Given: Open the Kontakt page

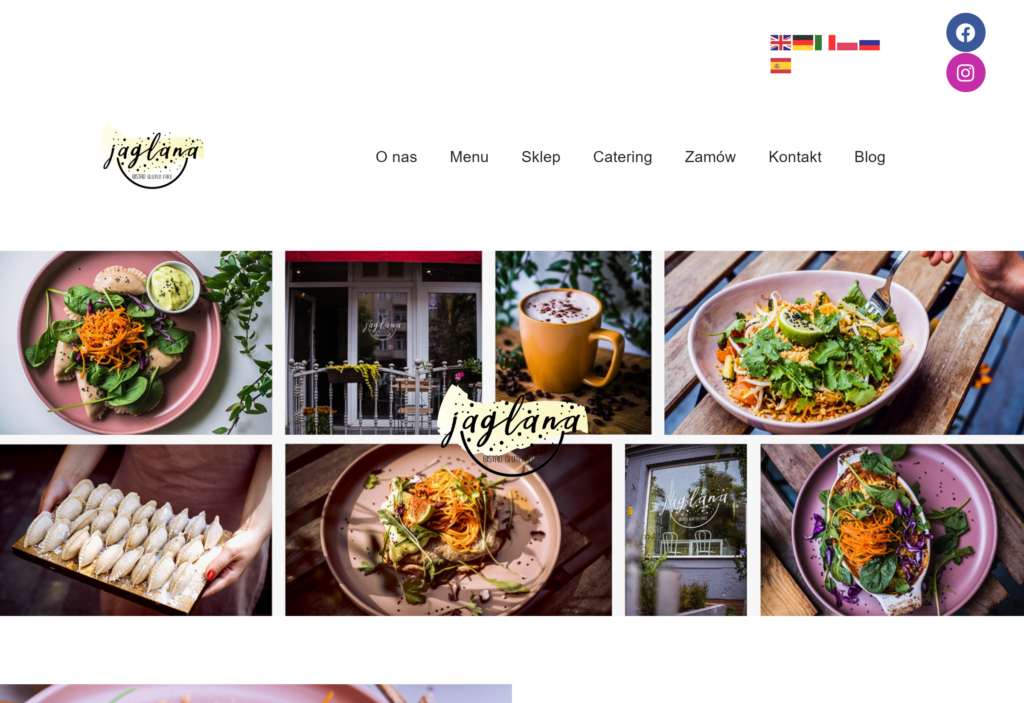Looking at the screenshot, I should coord(795,157).
